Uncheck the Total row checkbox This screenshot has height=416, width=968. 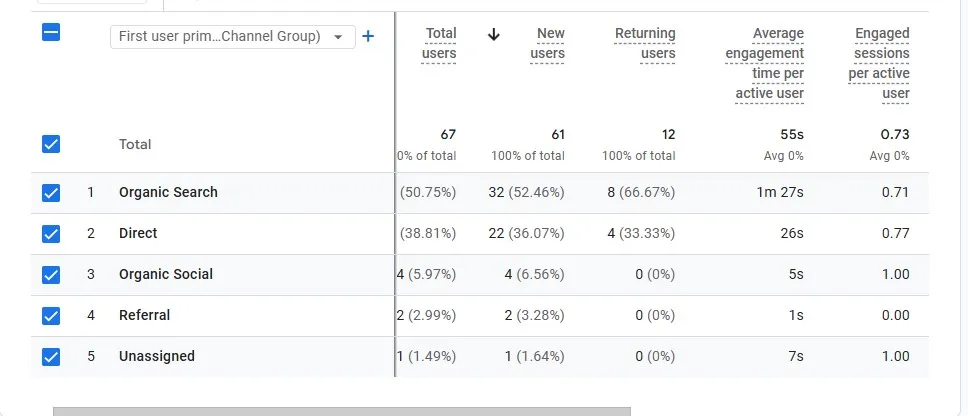pos(51,144)
